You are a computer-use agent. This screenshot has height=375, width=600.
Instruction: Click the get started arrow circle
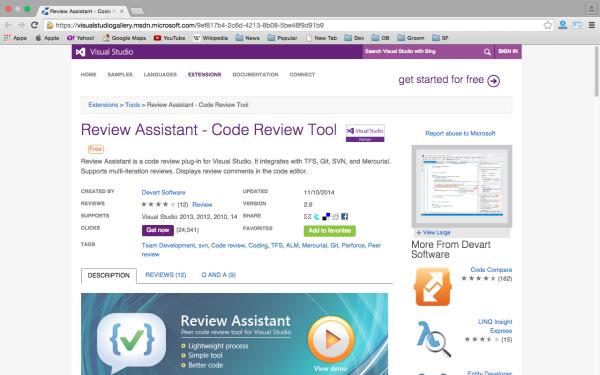(494, 81)
